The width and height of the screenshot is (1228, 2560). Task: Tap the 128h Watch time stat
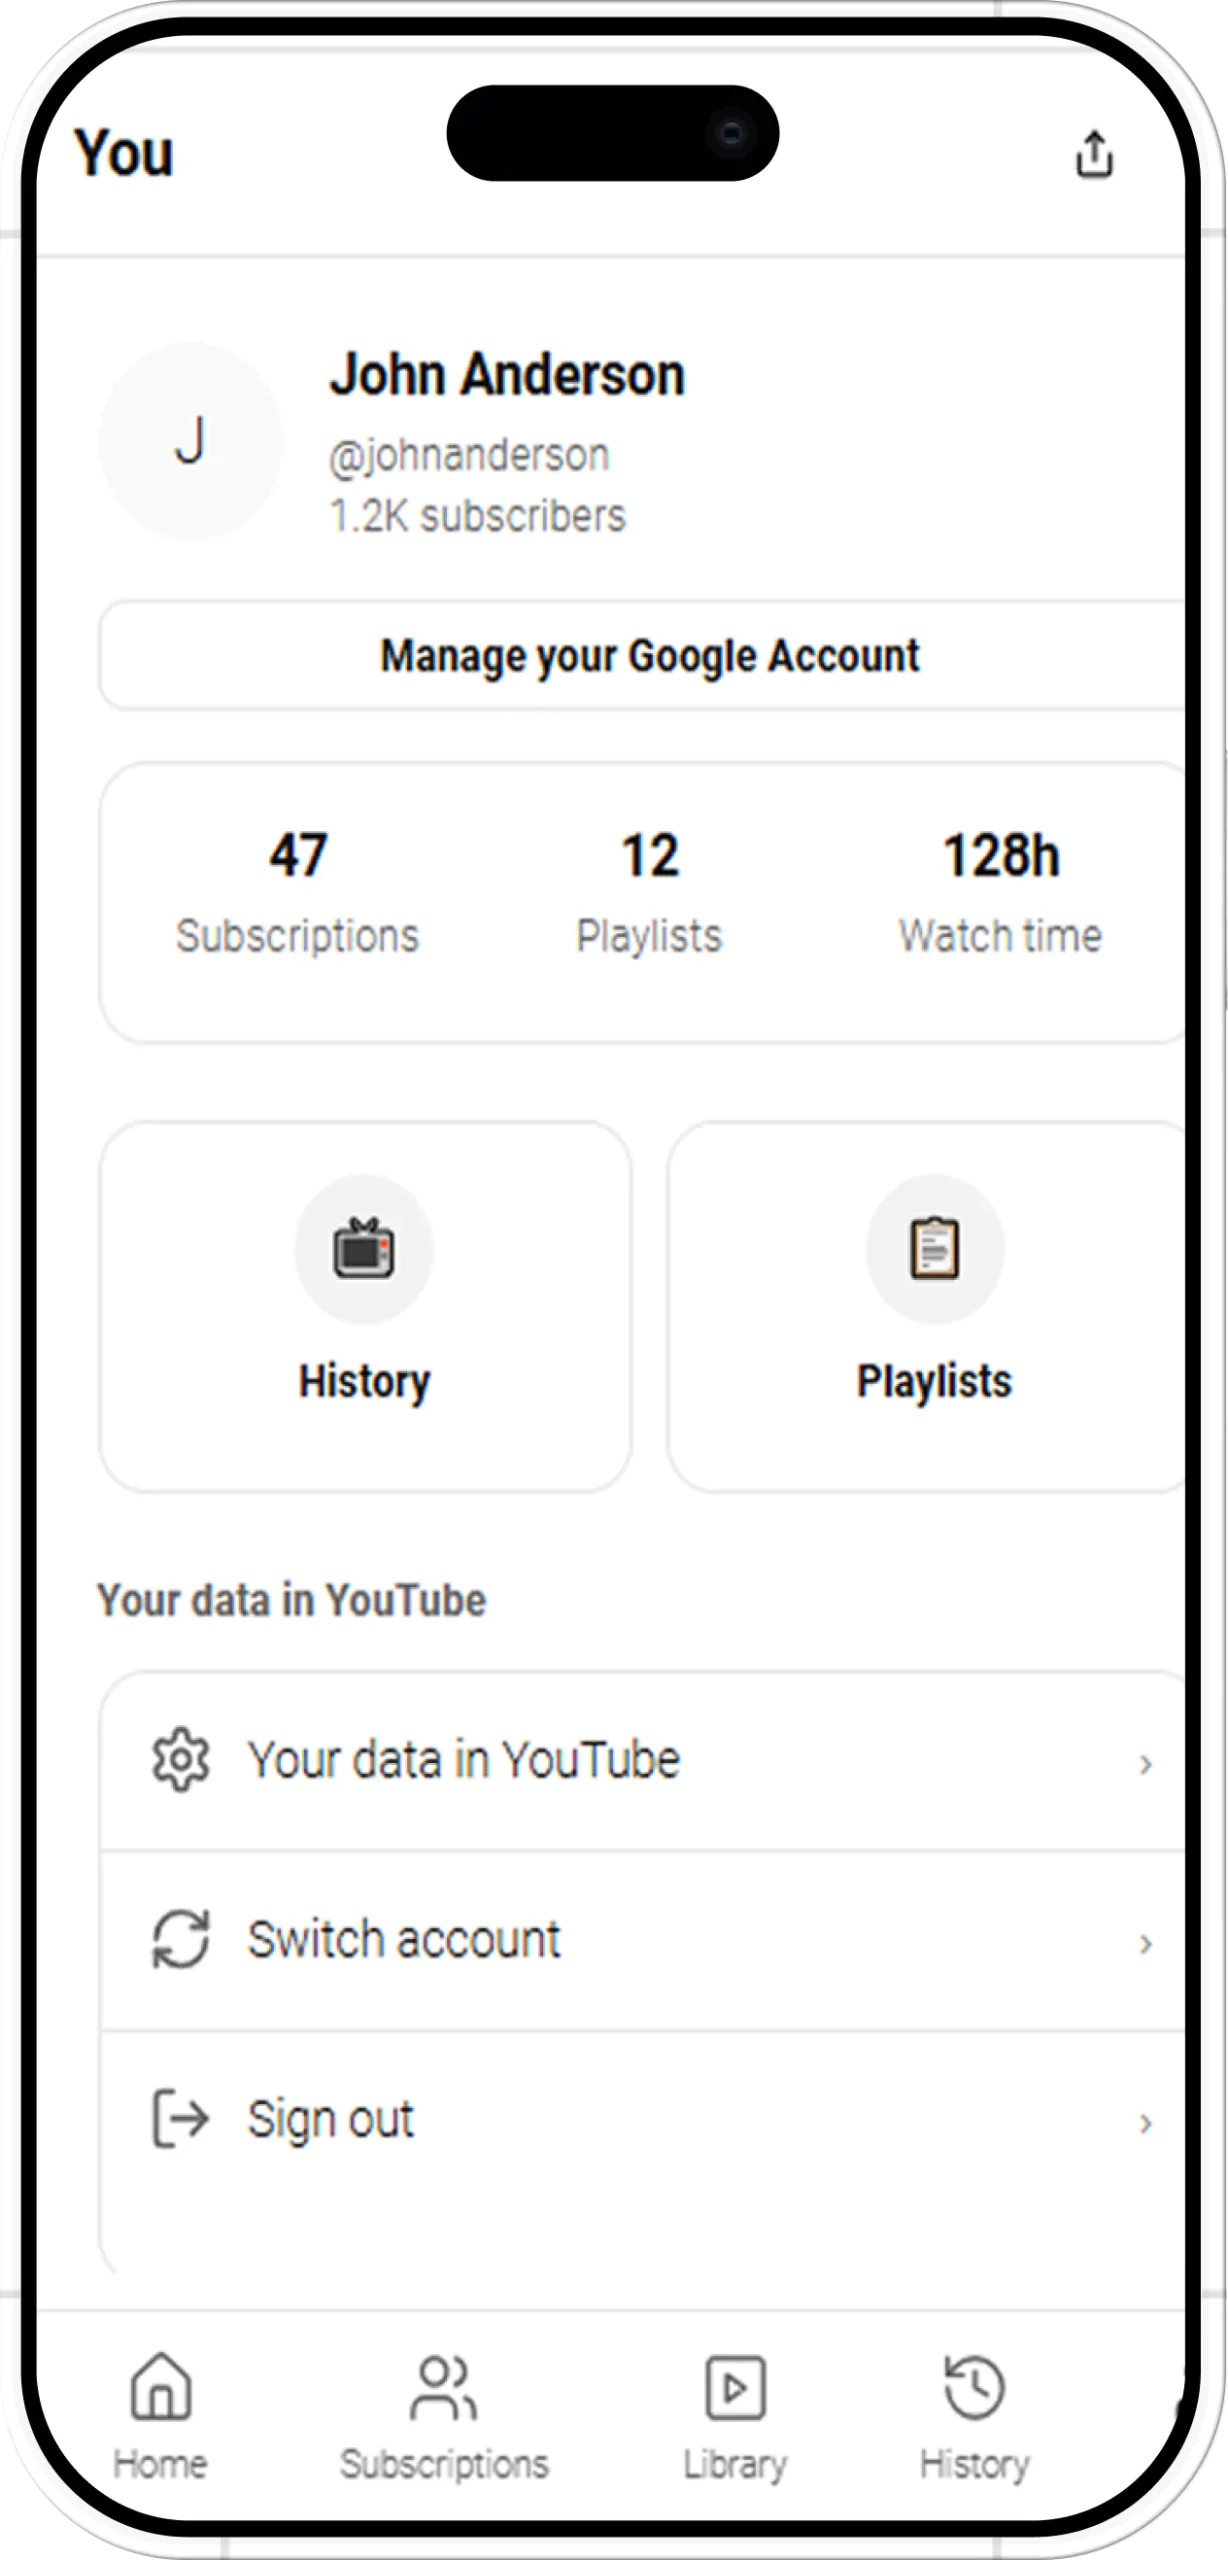pos(1000,892)
